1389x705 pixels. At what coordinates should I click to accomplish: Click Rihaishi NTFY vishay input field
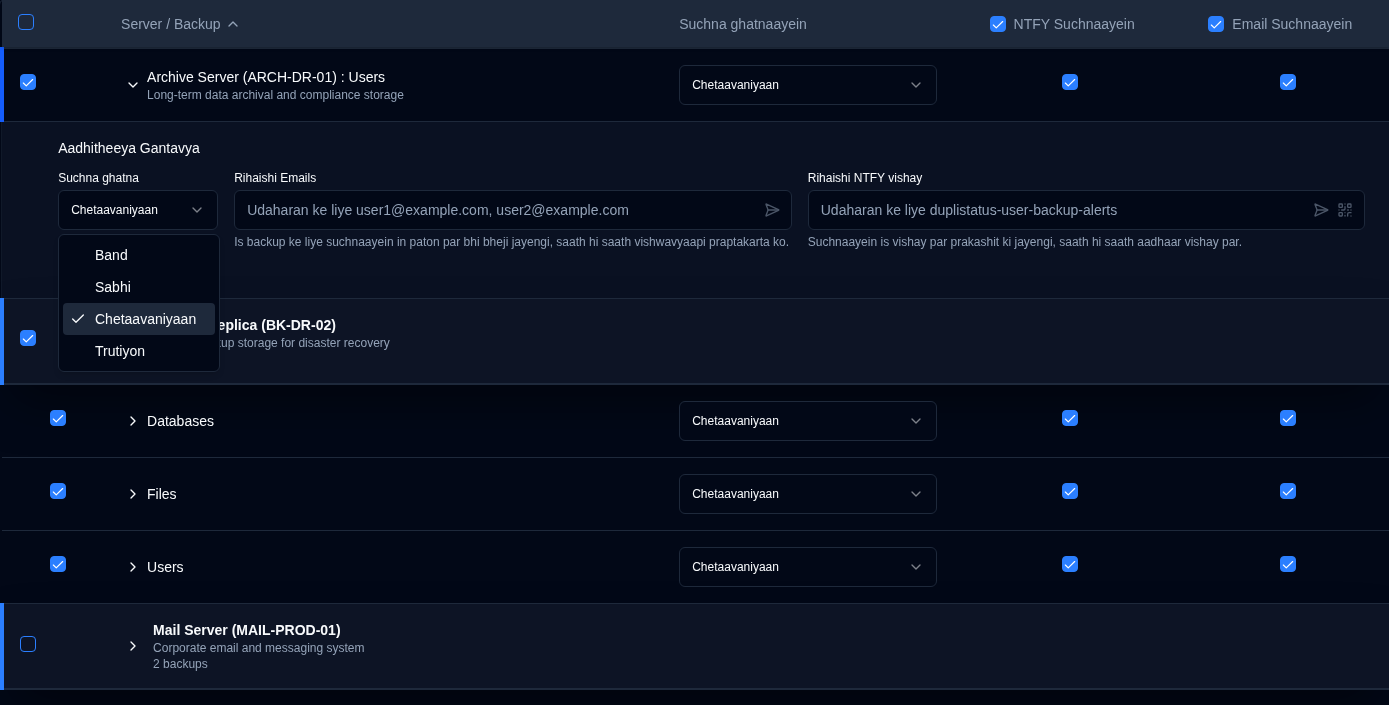[1086, 210]
